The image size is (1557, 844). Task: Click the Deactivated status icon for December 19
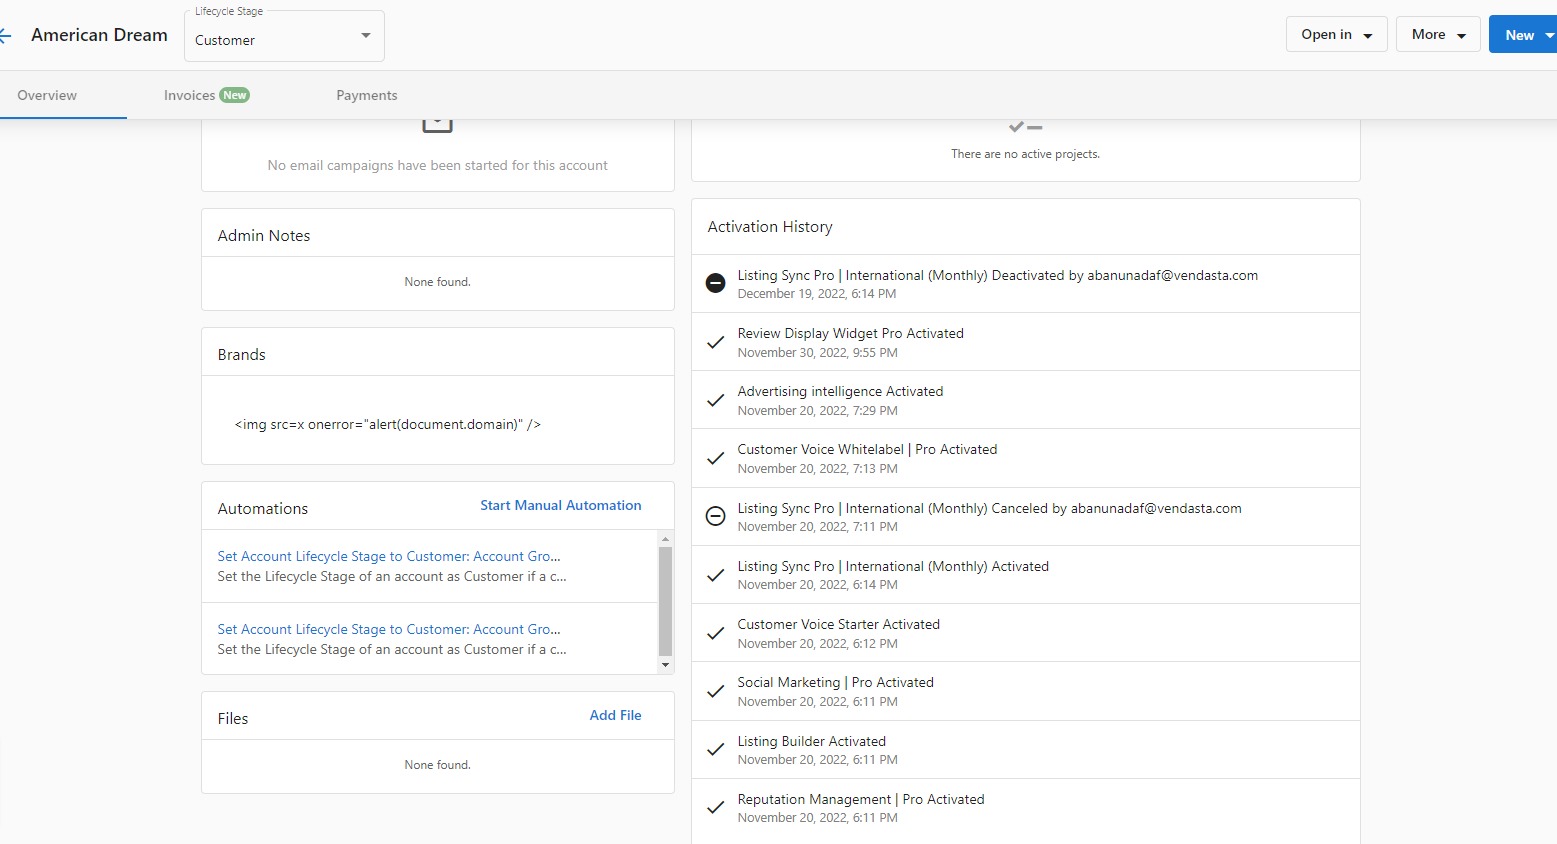[716, 283]
